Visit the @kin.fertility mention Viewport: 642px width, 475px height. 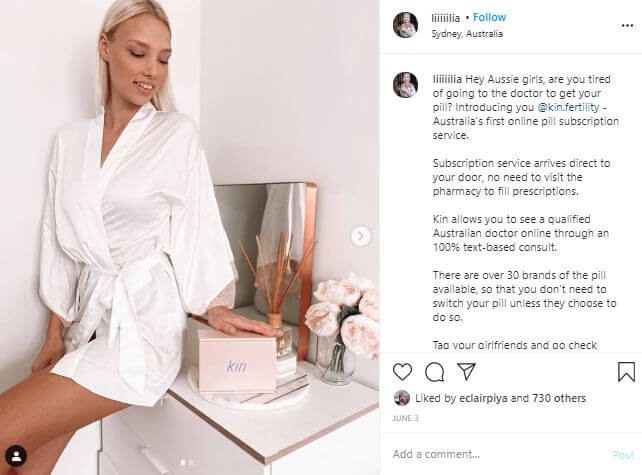point(568,107)
